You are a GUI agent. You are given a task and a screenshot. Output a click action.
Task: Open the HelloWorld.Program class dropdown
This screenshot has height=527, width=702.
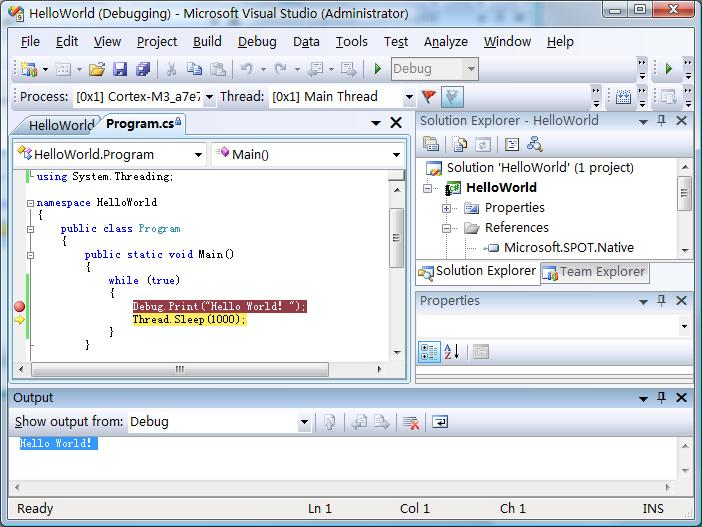[198, 155]
